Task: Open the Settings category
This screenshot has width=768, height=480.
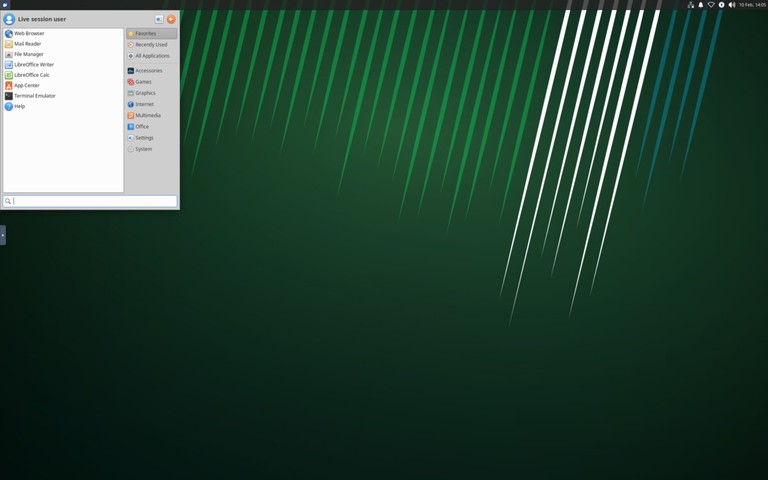Action: (151, 138)
